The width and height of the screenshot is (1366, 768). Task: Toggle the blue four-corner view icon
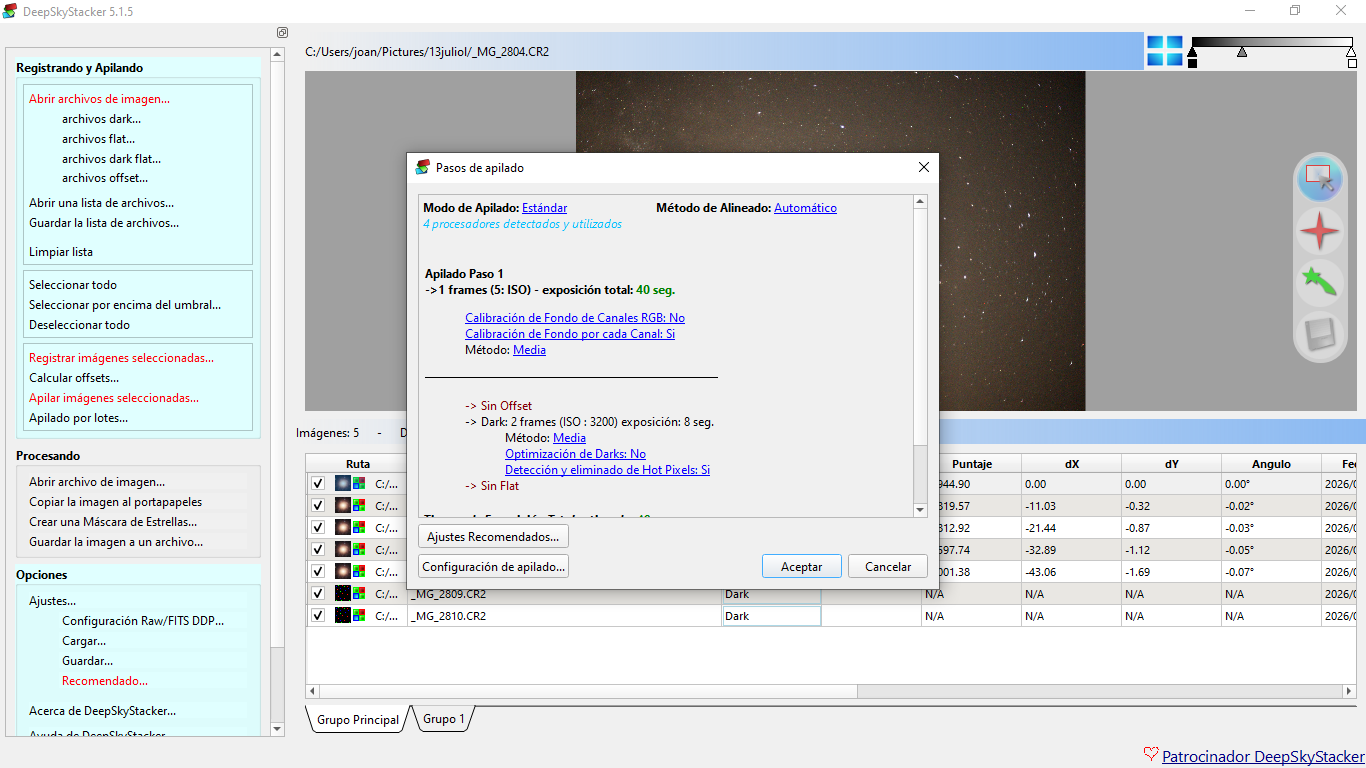(1164, 51)
